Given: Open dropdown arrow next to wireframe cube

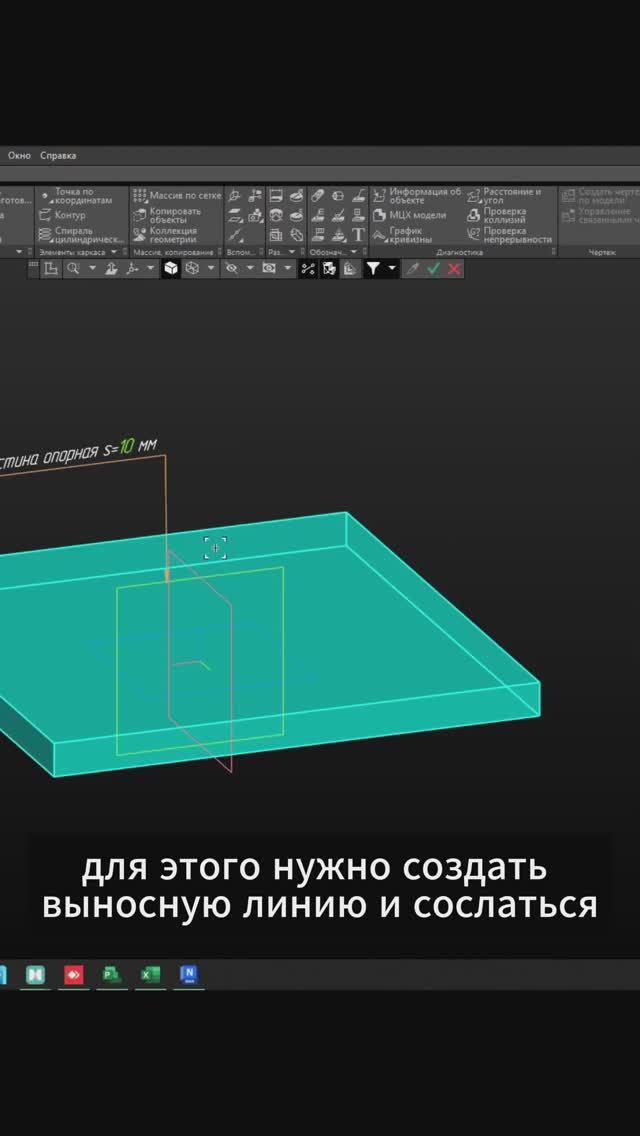Looking at the screenshot, I should (x=211, y=269).
